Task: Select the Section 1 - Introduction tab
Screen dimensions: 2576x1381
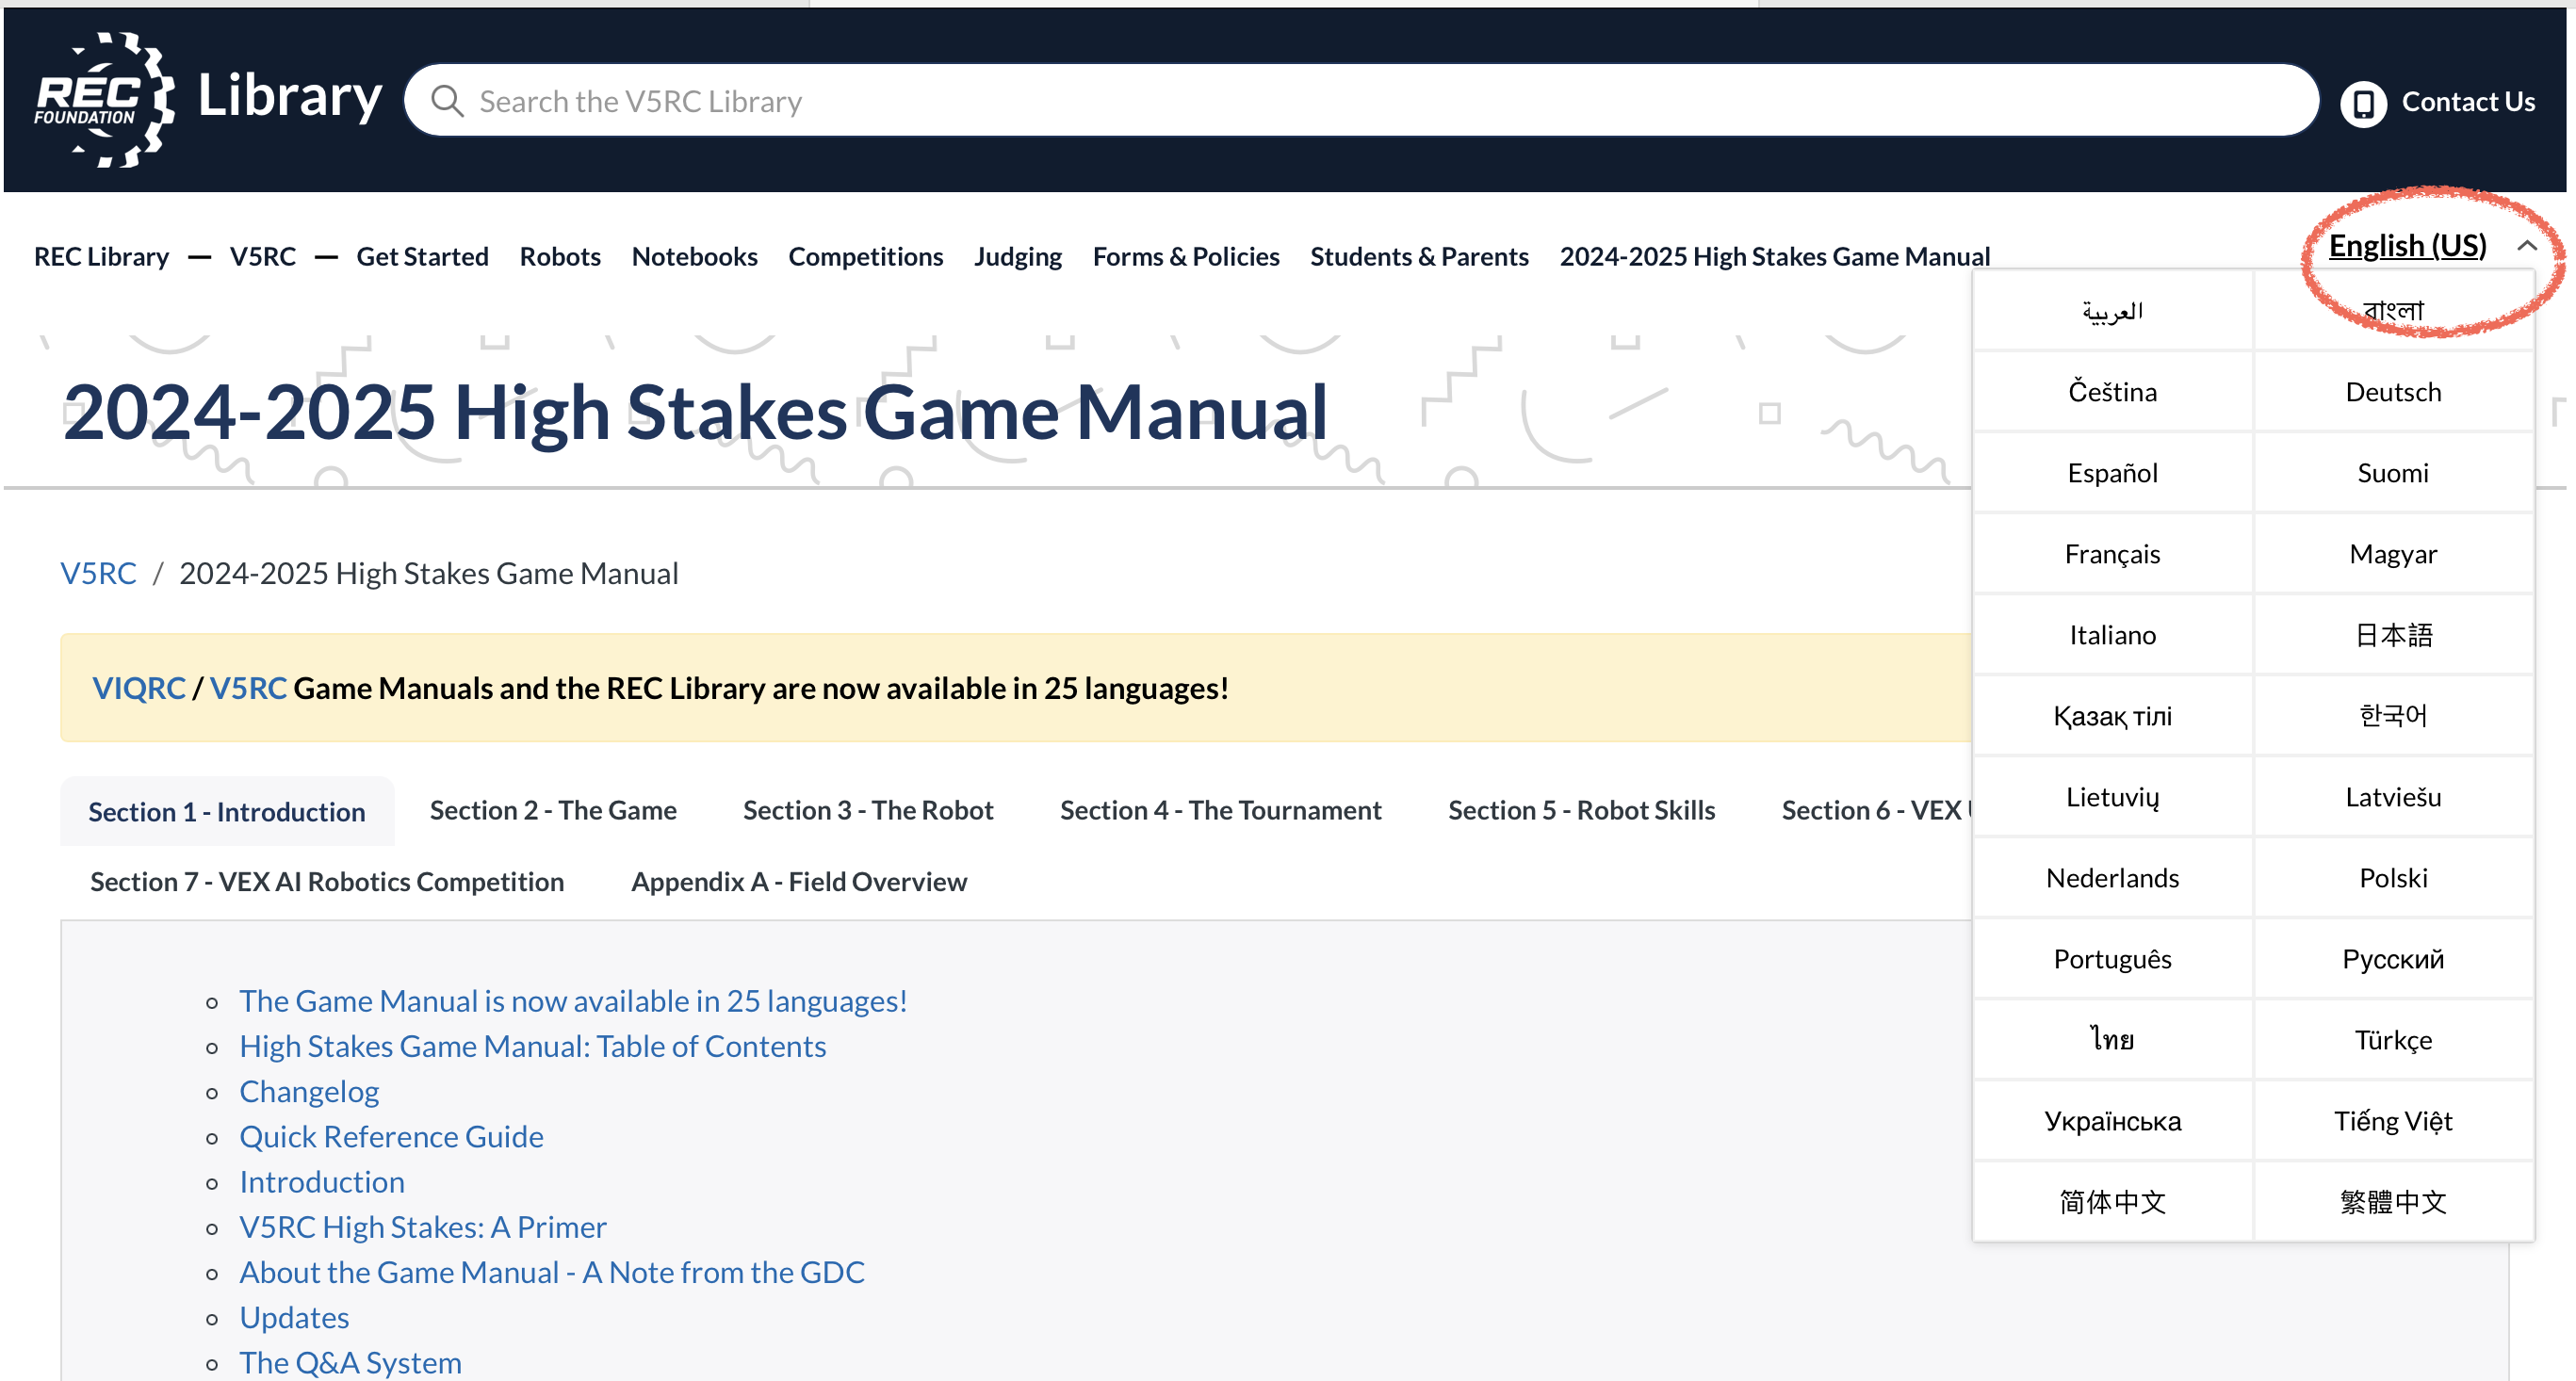Action: 227,812
